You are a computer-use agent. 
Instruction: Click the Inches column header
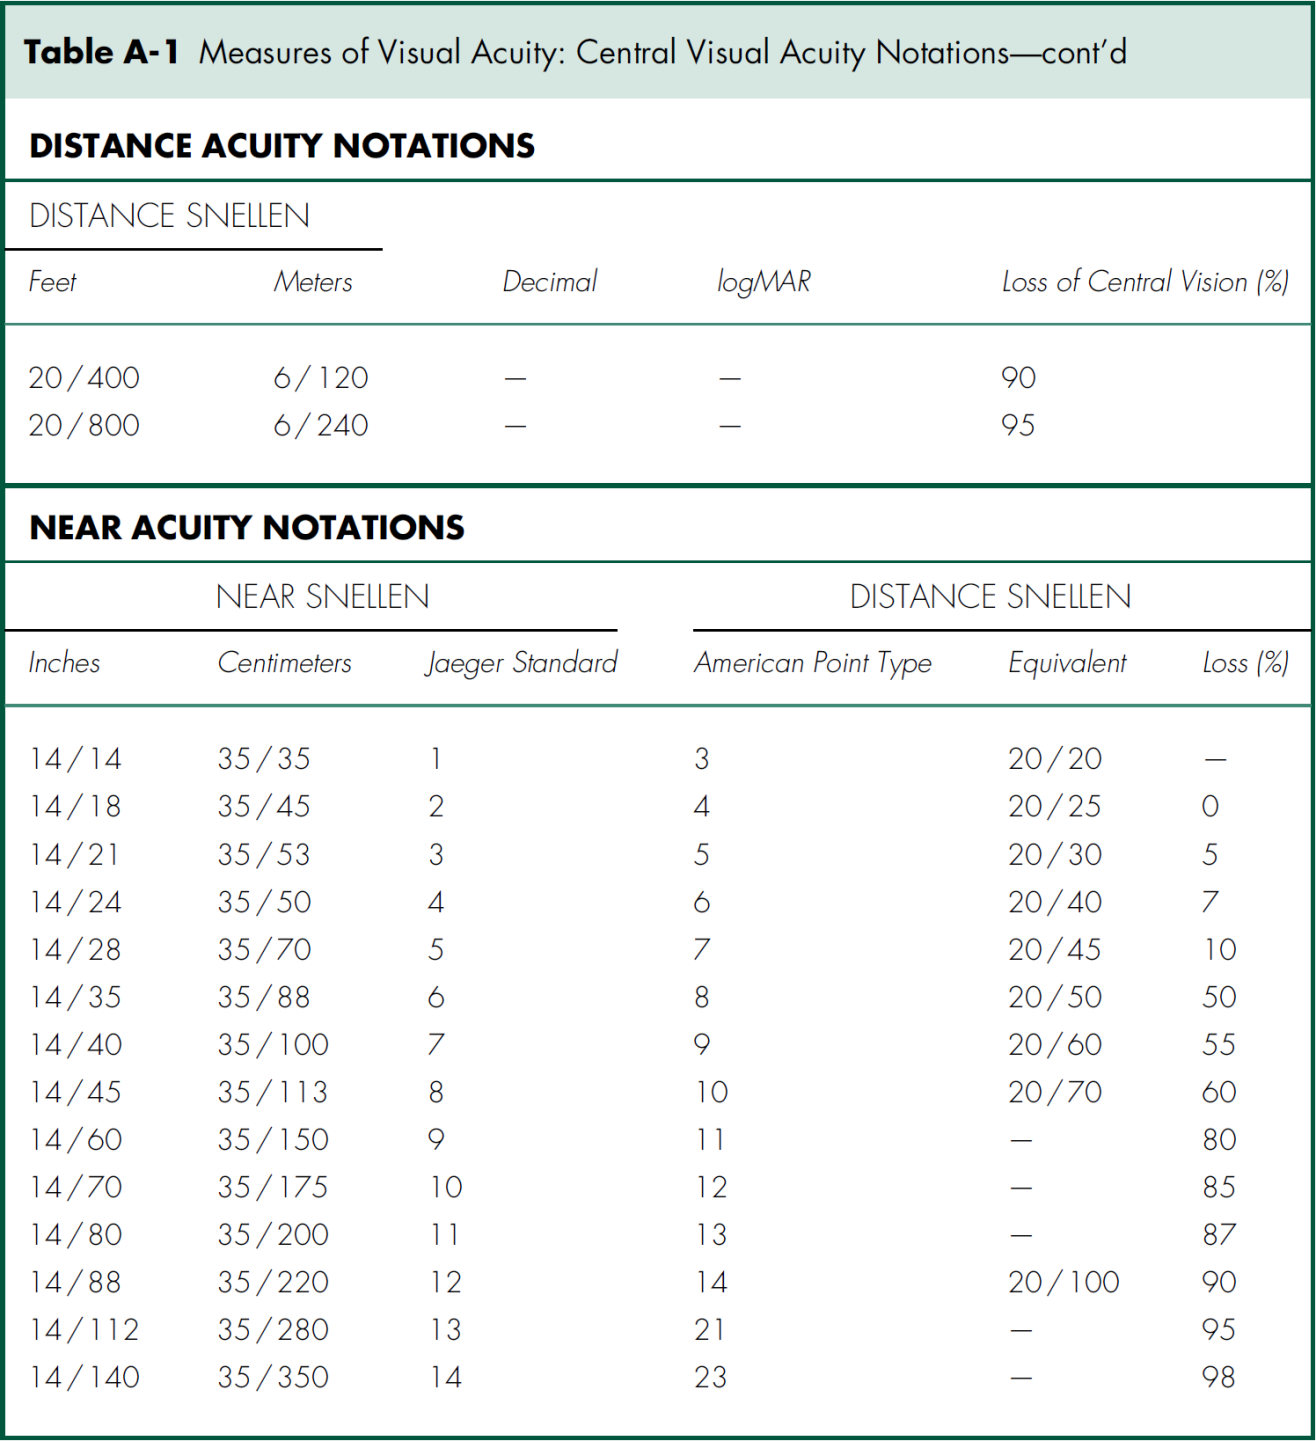pos(64,663)
